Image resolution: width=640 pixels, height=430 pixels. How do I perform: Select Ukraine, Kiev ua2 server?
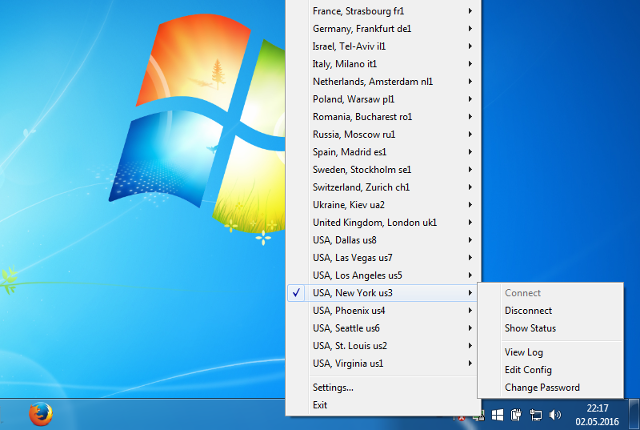tap(382, 204)
